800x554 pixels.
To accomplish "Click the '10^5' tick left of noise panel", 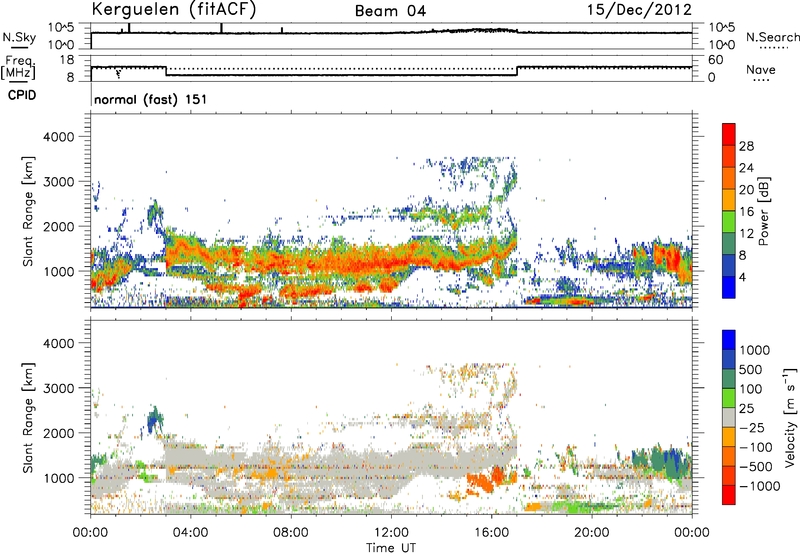I will pos(61,27).
